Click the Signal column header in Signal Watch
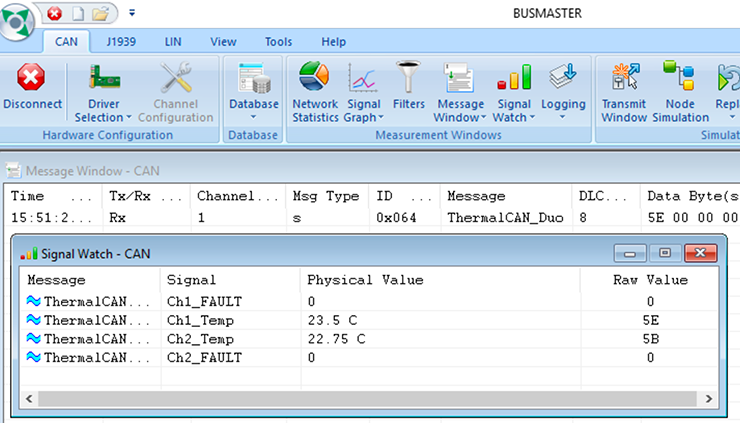The height and width of the screenshot is (423, 740). tap(230, 280)
